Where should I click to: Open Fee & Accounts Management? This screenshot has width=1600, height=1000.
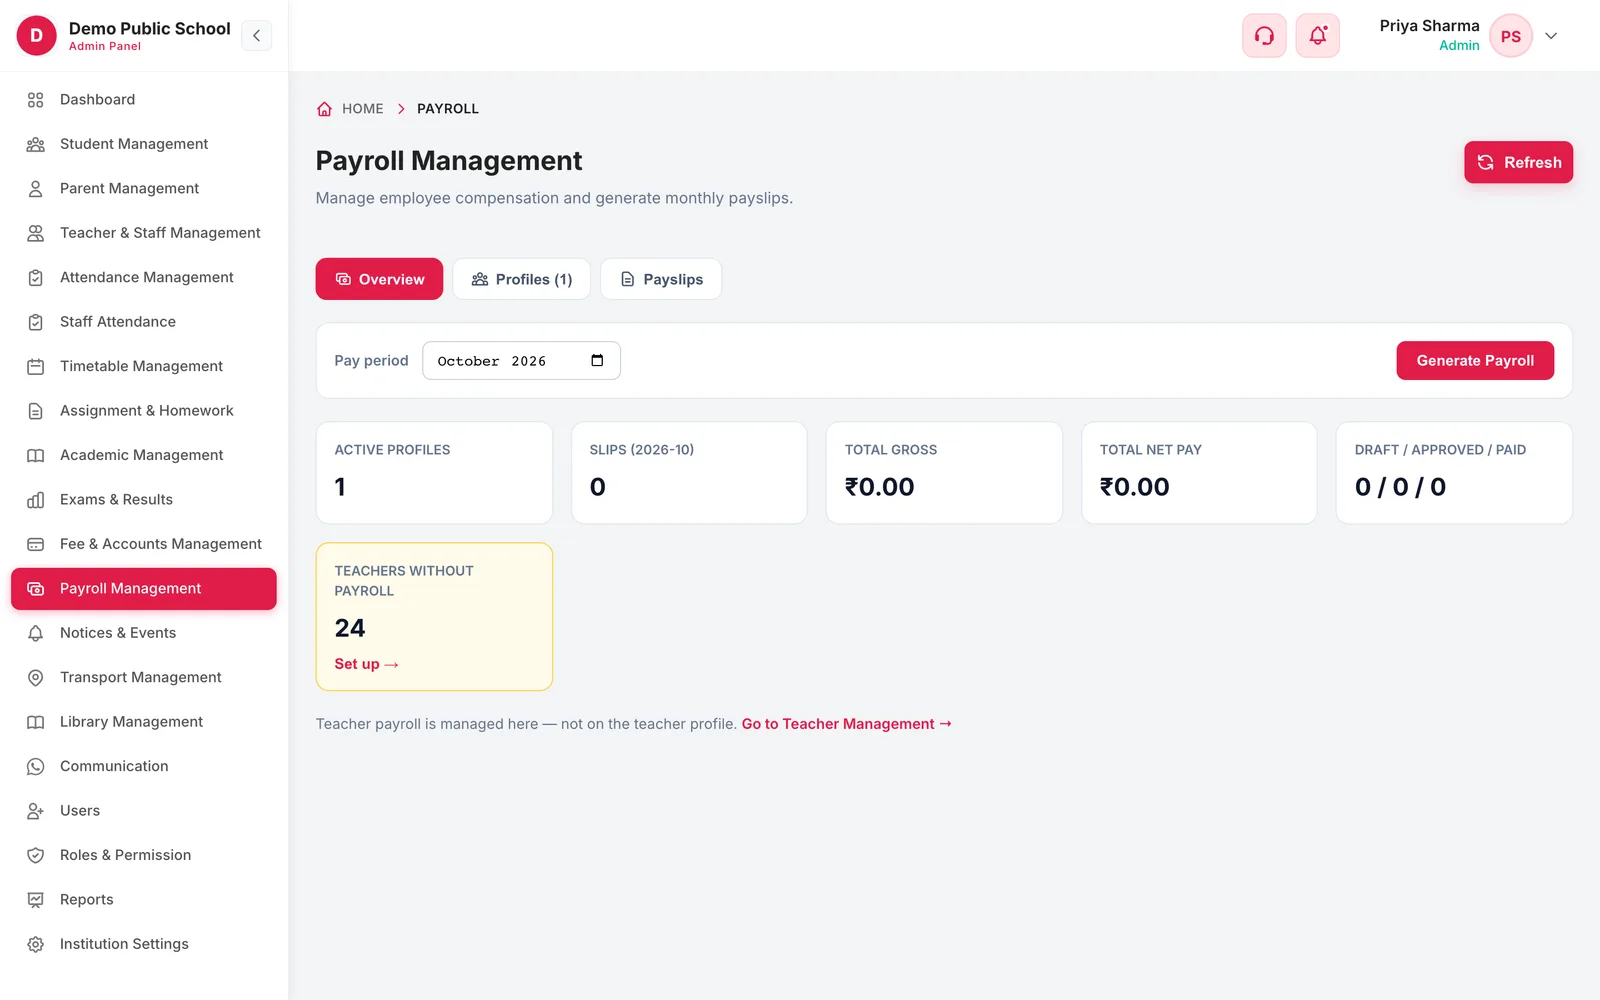point(144,544)
